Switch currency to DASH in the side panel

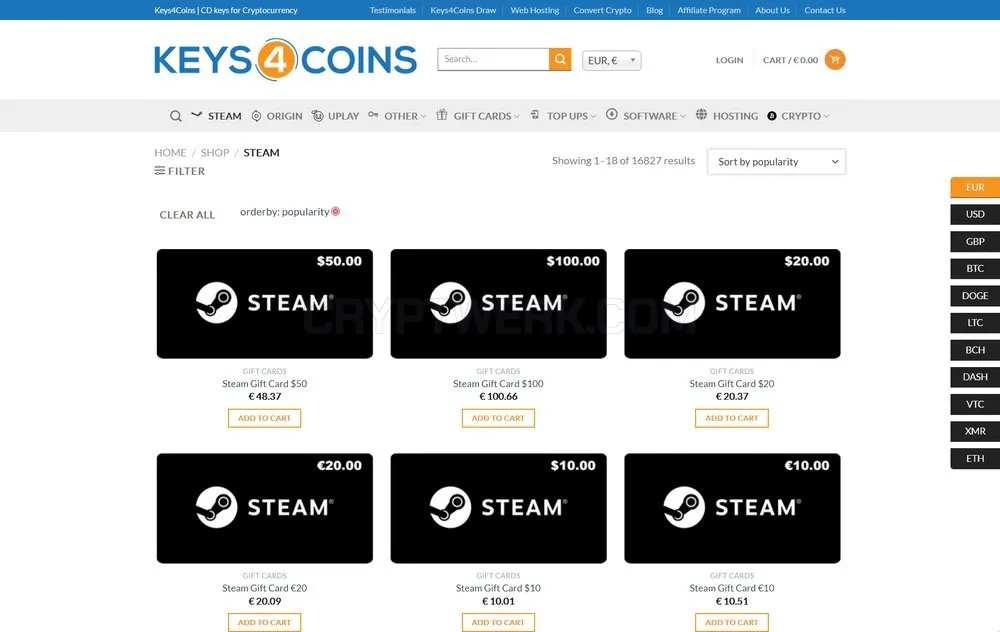[x=975, y=377]
